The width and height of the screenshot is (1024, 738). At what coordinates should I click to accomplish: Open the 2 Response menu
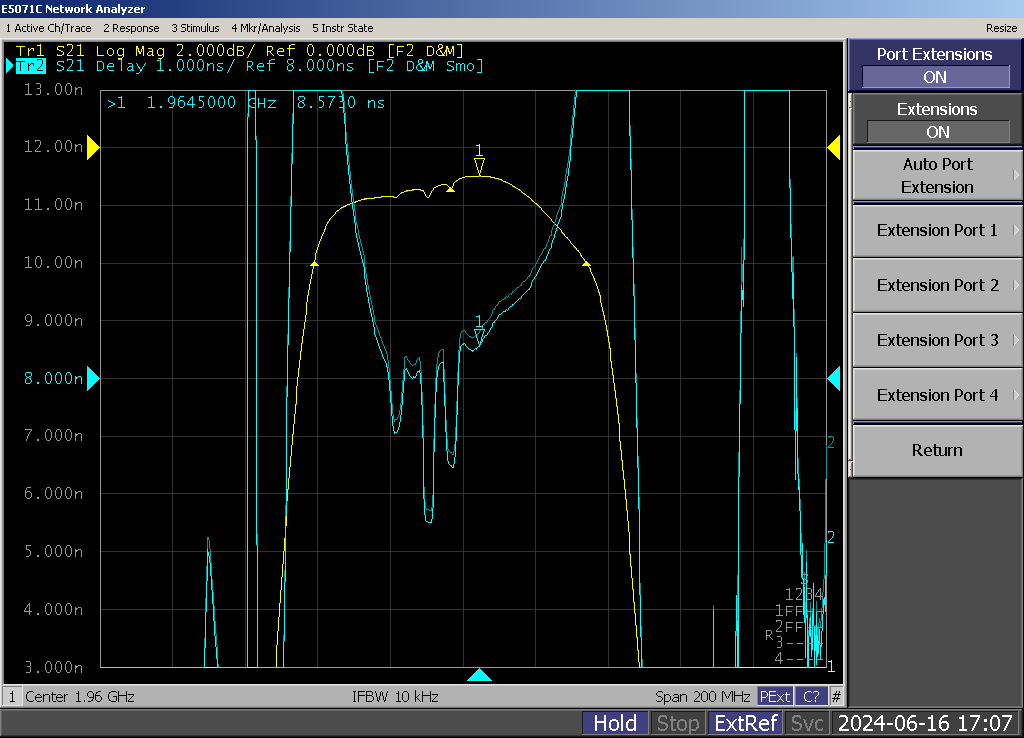131,28
